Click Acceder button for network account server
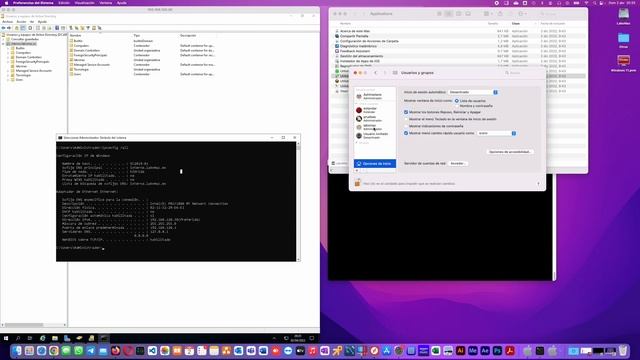 (457, 163)
